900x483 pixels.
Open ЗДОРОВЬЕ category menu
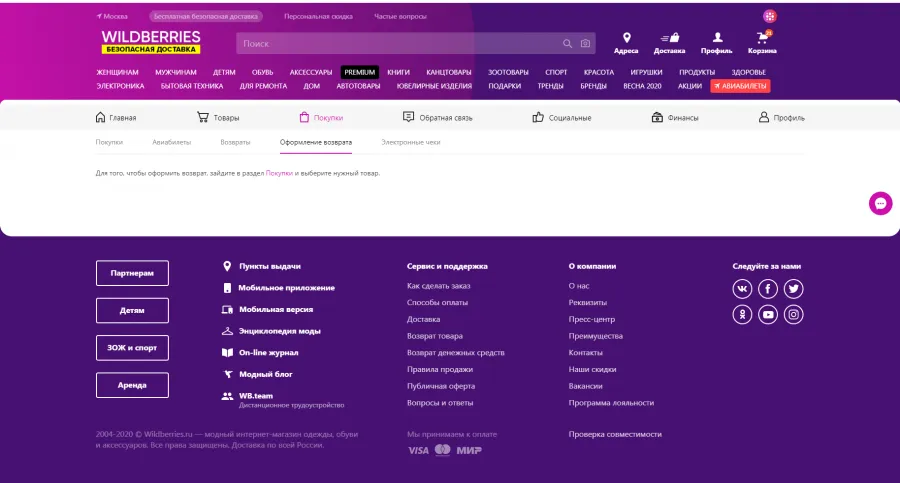[748, 72]
